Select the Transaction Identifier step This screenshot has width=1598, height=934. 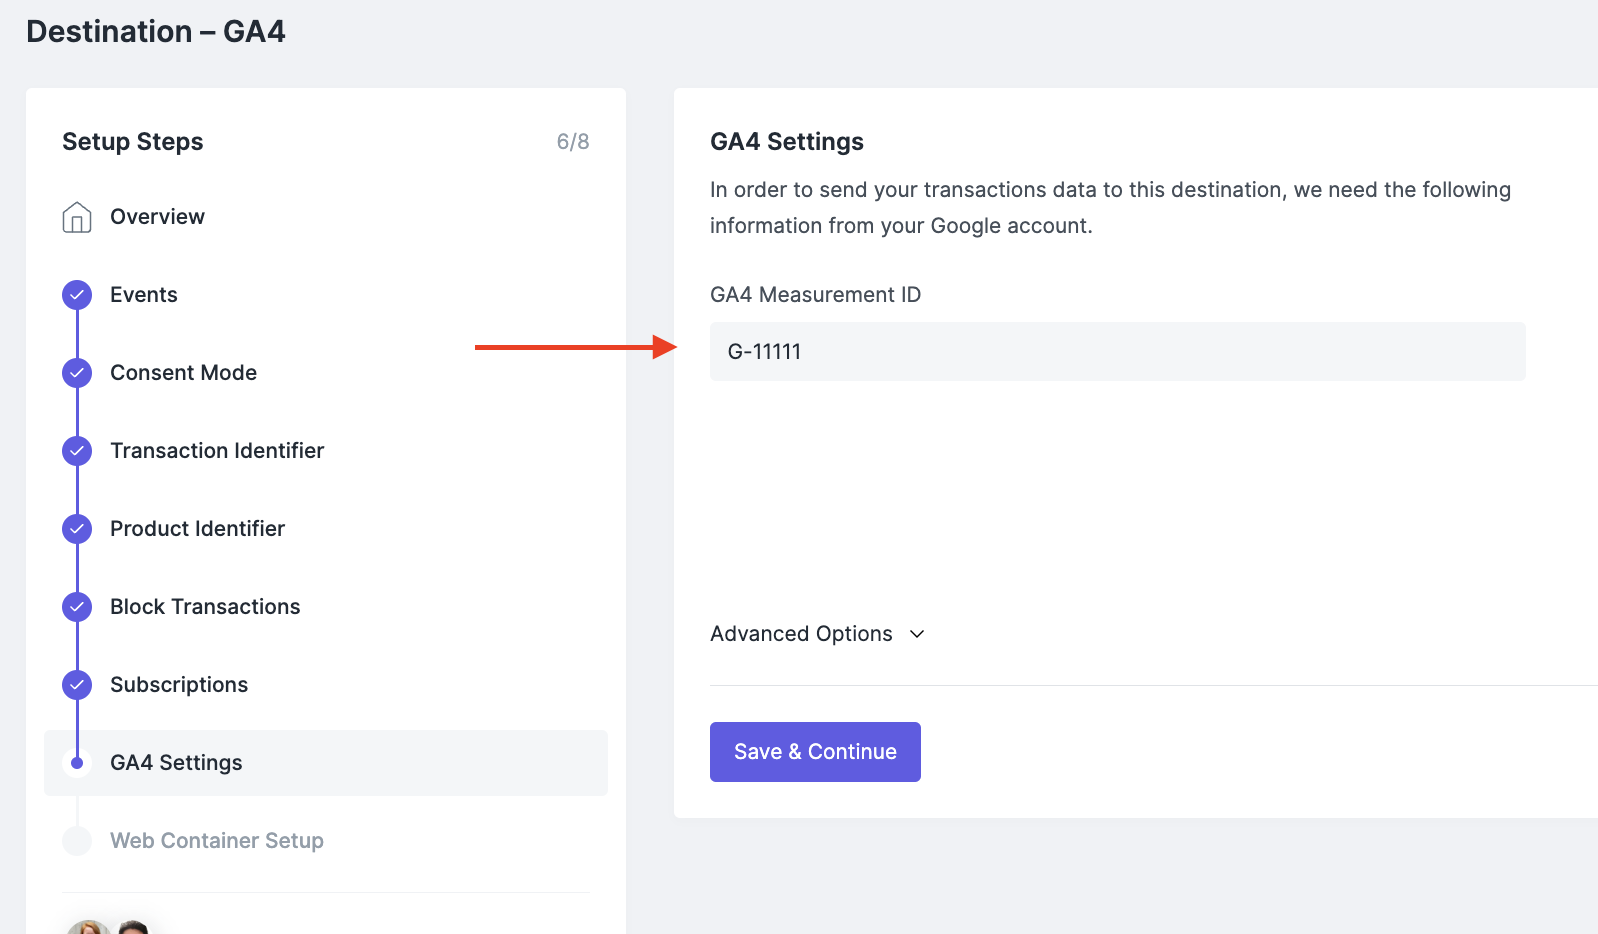click(x=217, y=451)
